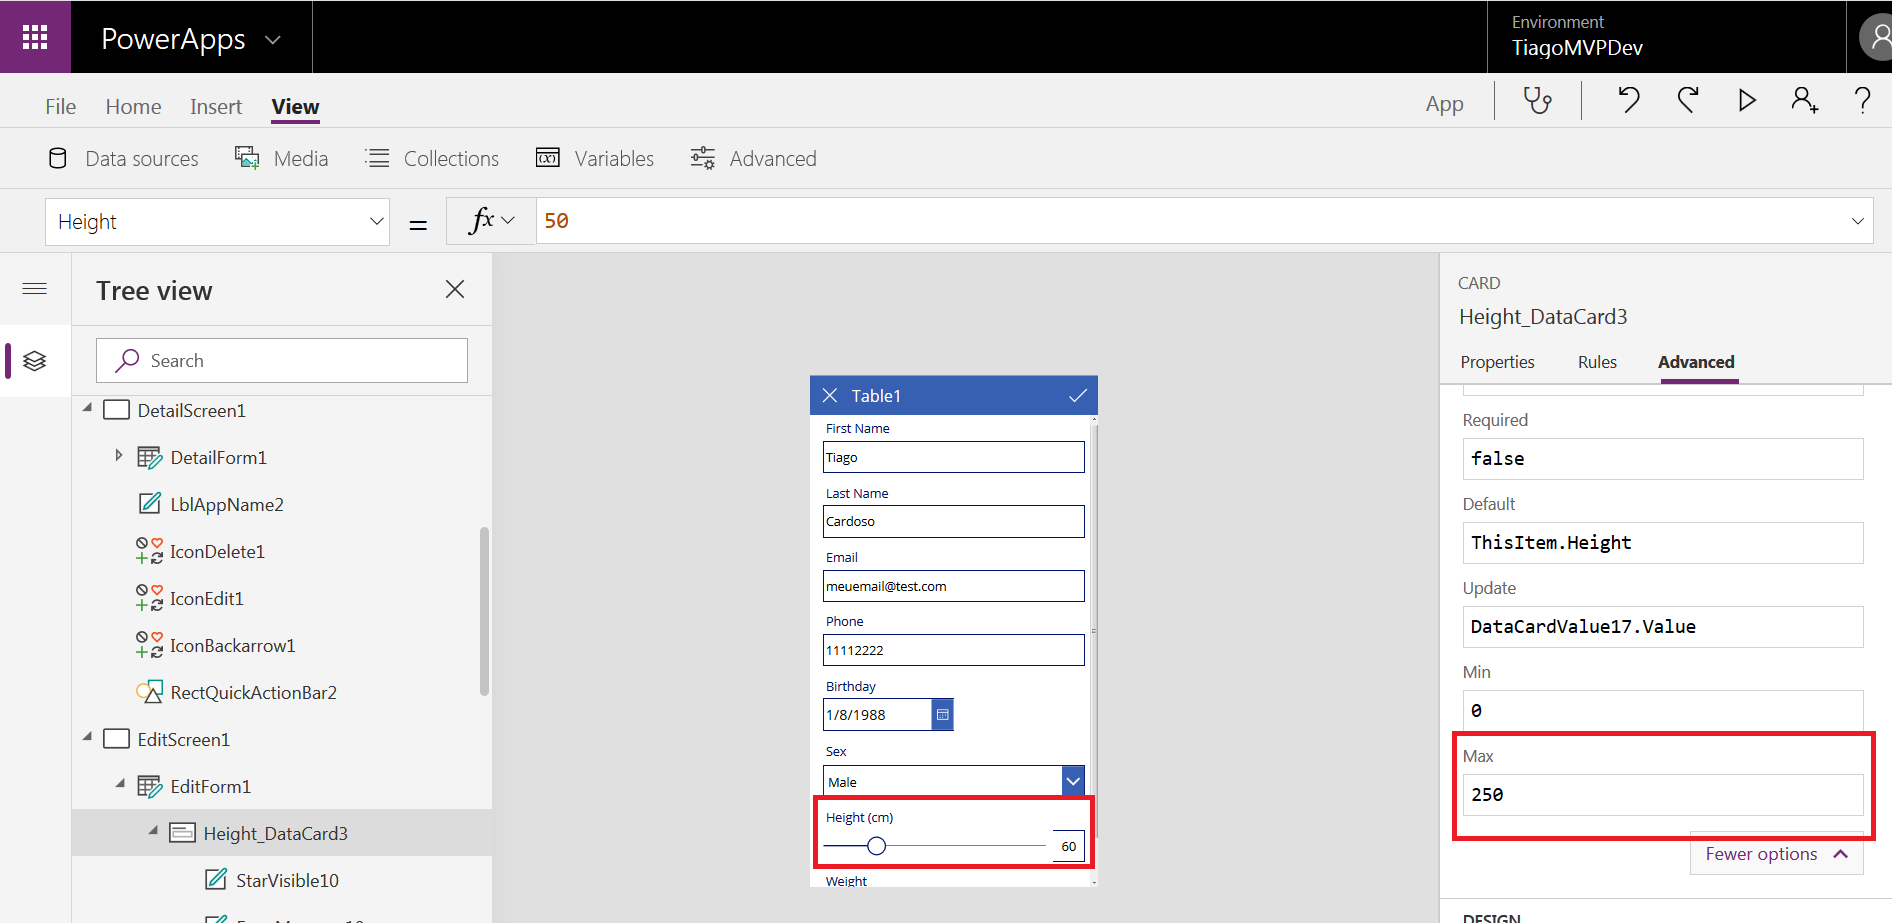
Task: Click the Height (cm) slider handle
Action: pos(877,846)
